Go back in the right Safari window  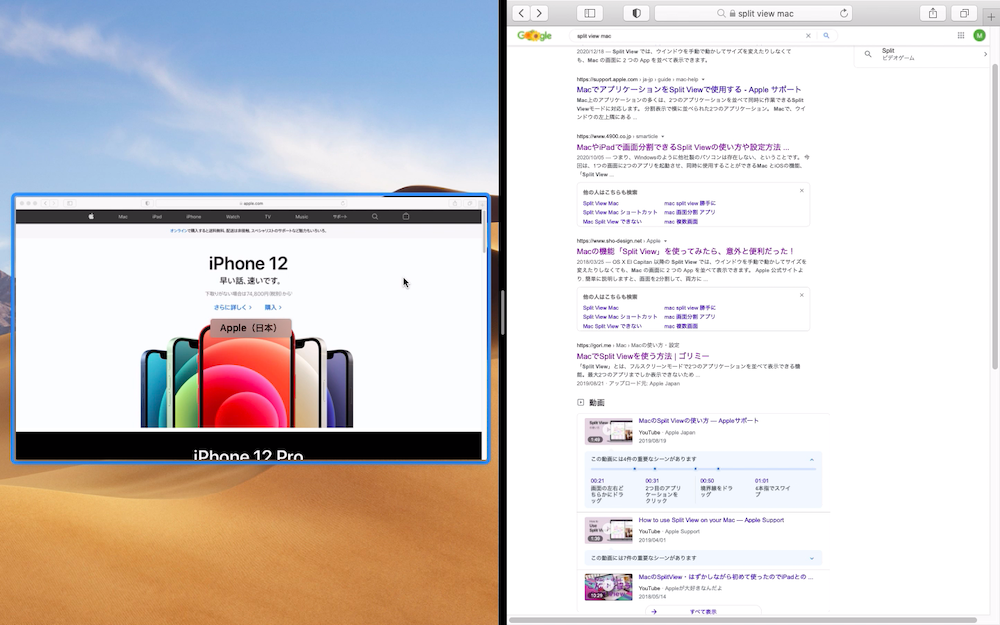521,13
